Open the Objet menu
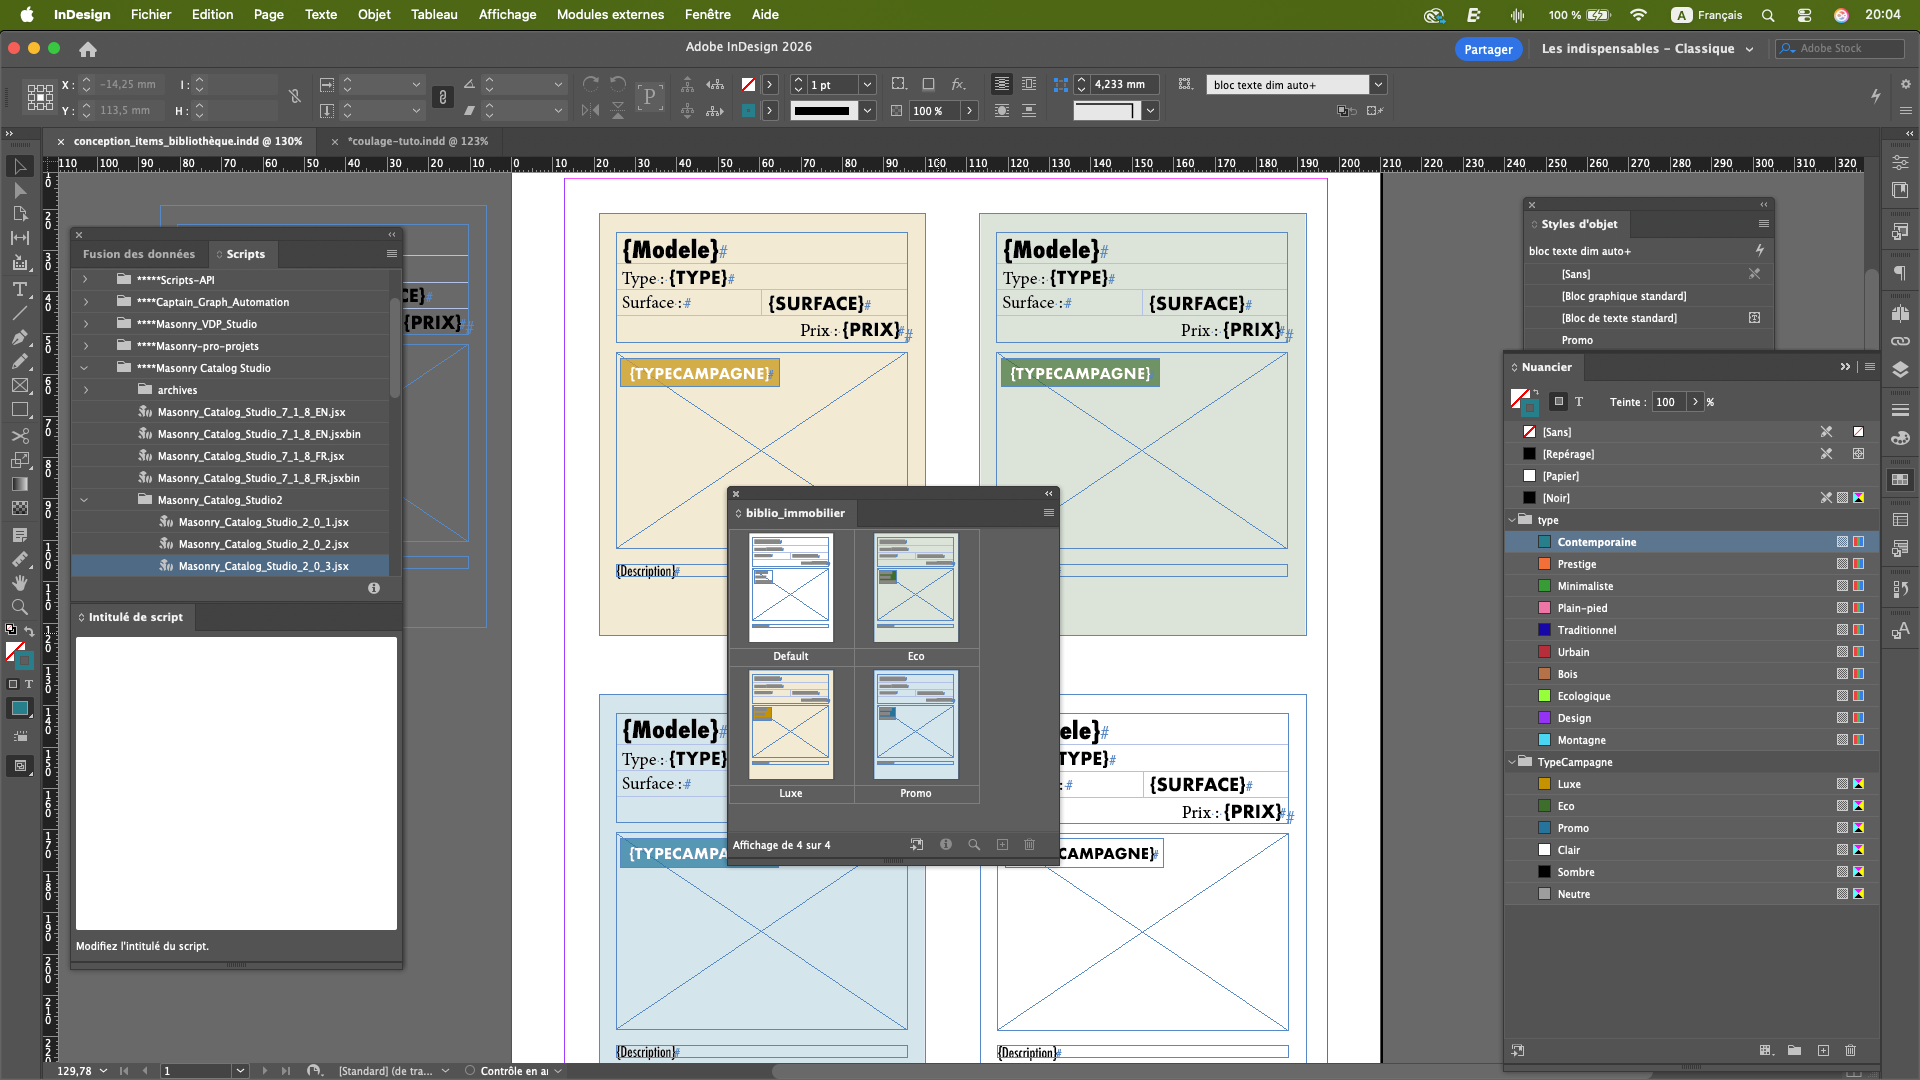The width and height of the screenshot is (1920, 1080). tap(374, 14)
